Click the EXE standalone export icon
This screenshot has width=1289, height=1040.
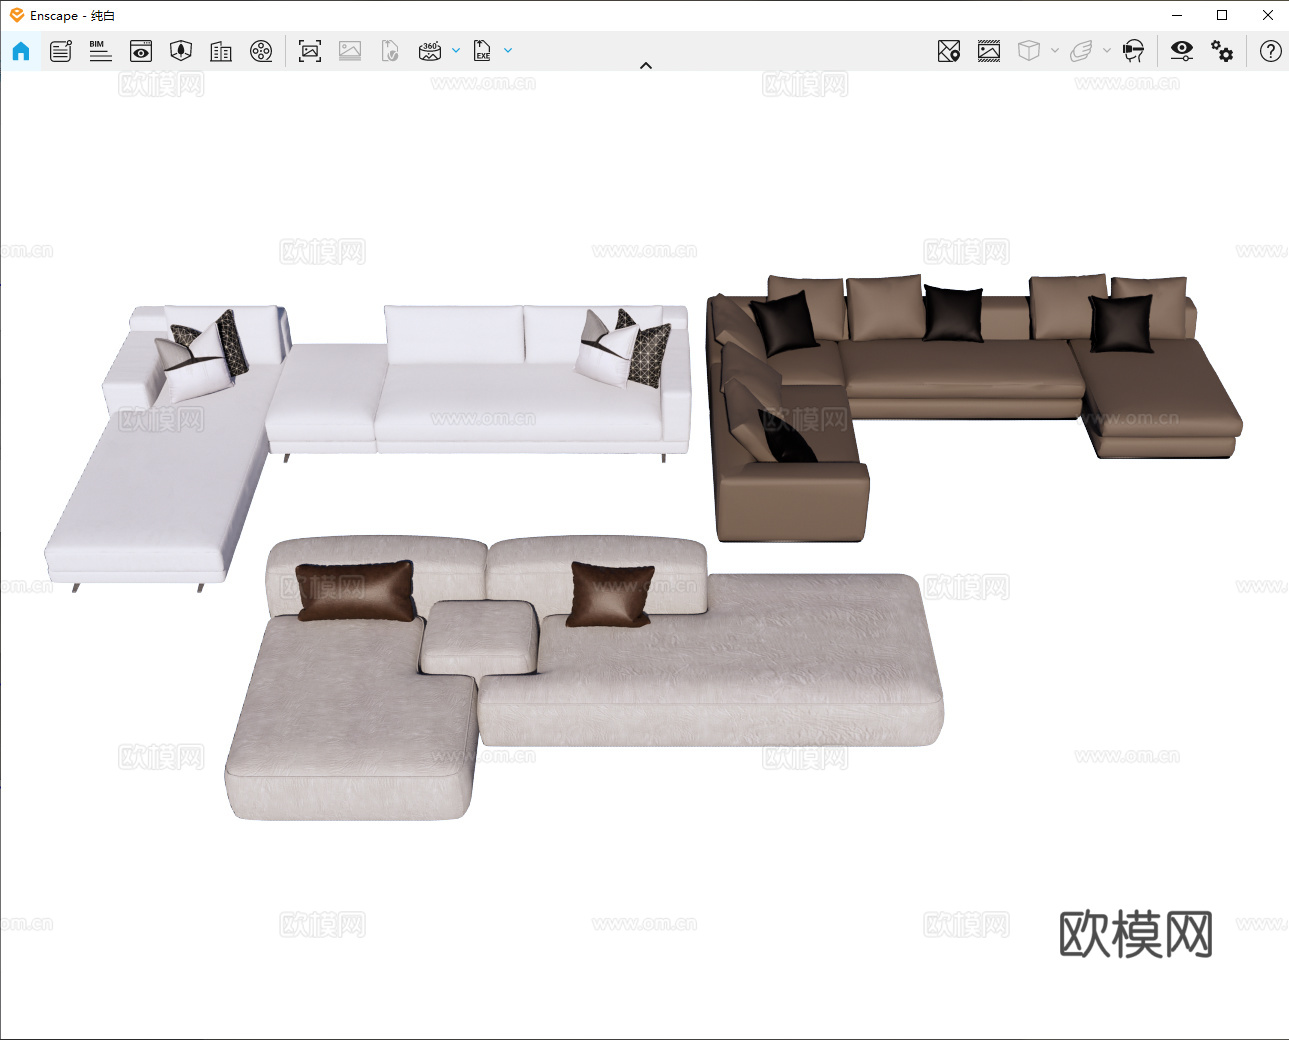(482, 51)
